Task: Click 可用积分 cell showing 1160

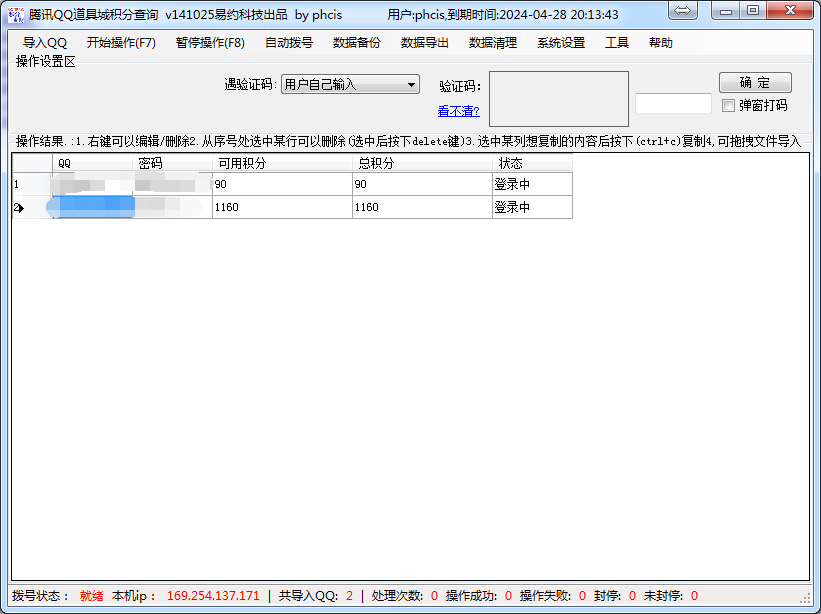Action: pos(283,207)
